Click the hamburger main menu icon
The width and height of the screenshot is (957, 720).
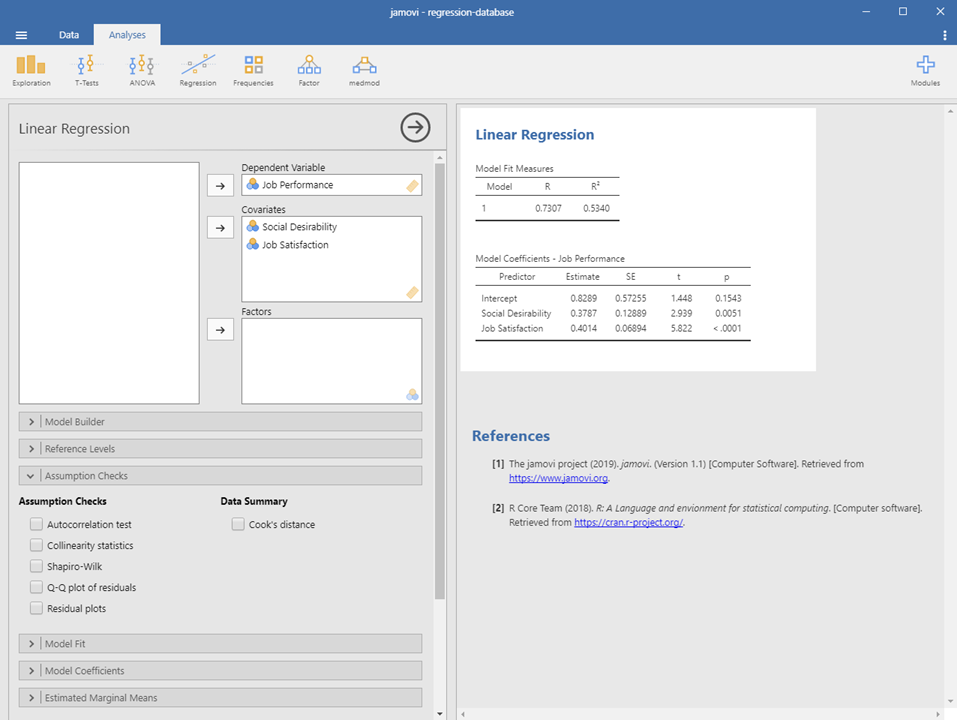point(21,35)
